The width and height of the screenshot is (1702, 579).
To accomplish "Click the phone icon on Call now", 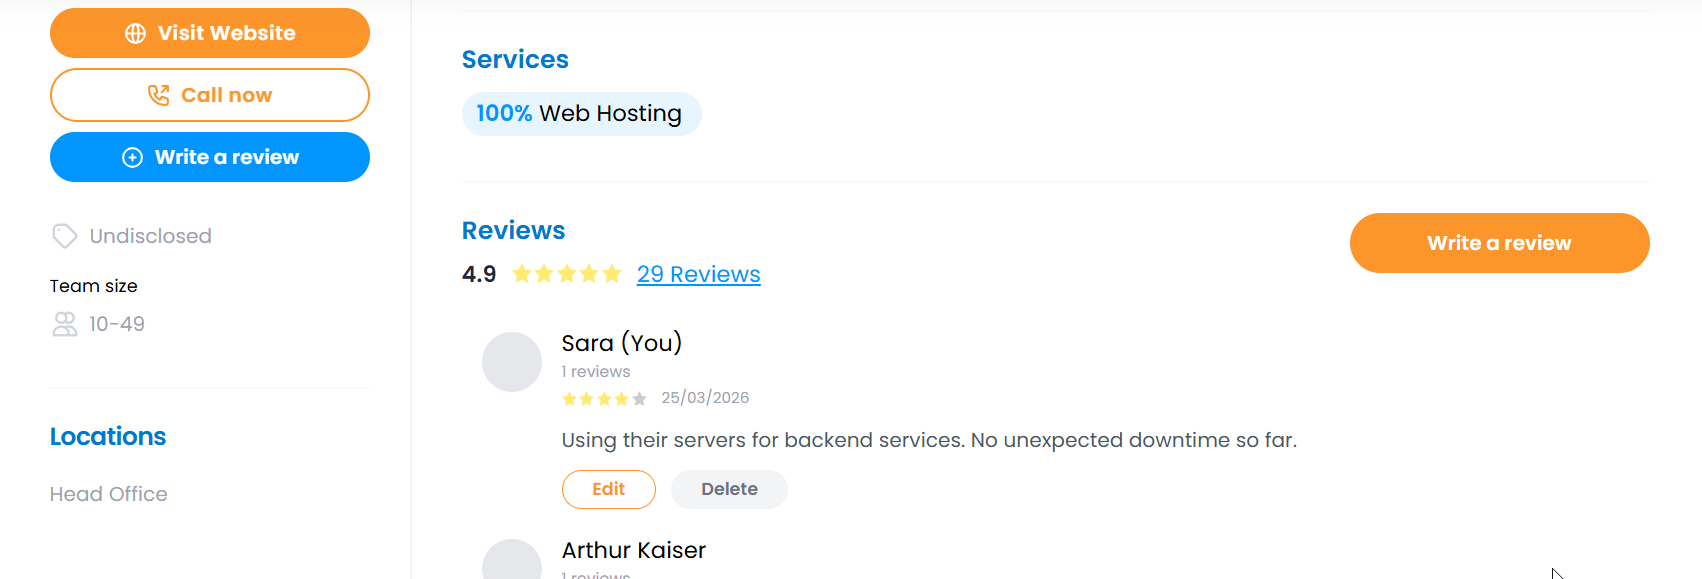I will 158,95.
